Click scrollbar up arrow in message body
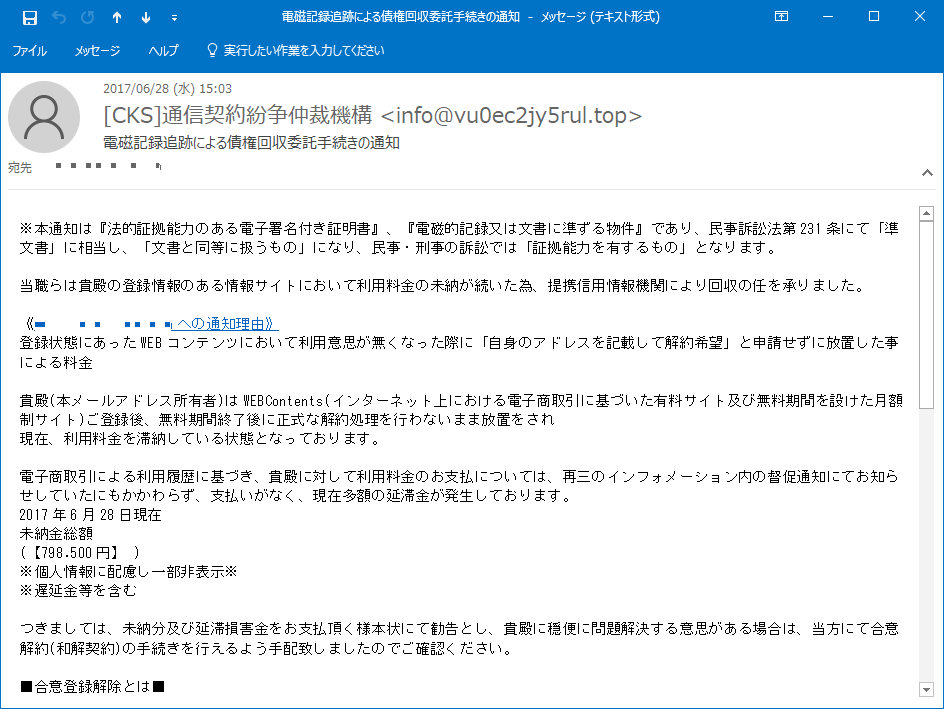Screen dimensions: 944x709 [x=927, y=214]
